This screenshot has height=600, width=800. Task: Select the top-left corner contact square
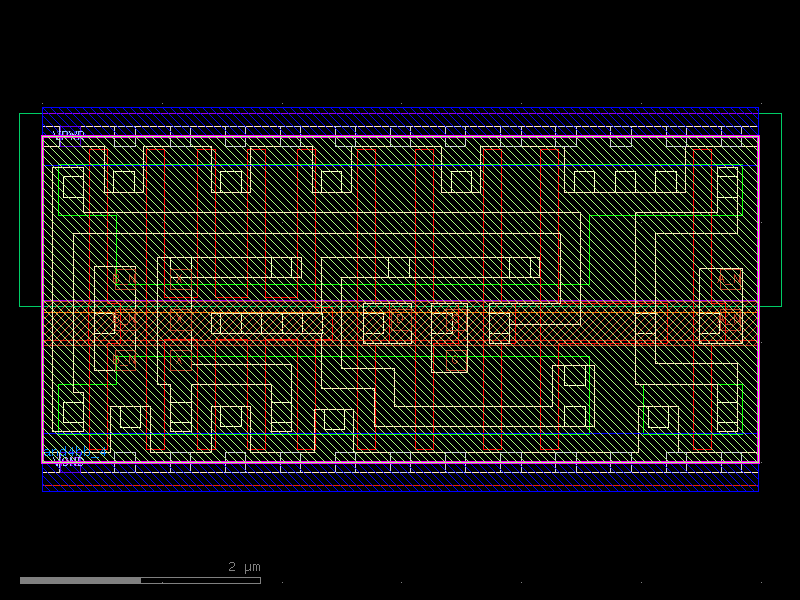(x=73, y=187)
